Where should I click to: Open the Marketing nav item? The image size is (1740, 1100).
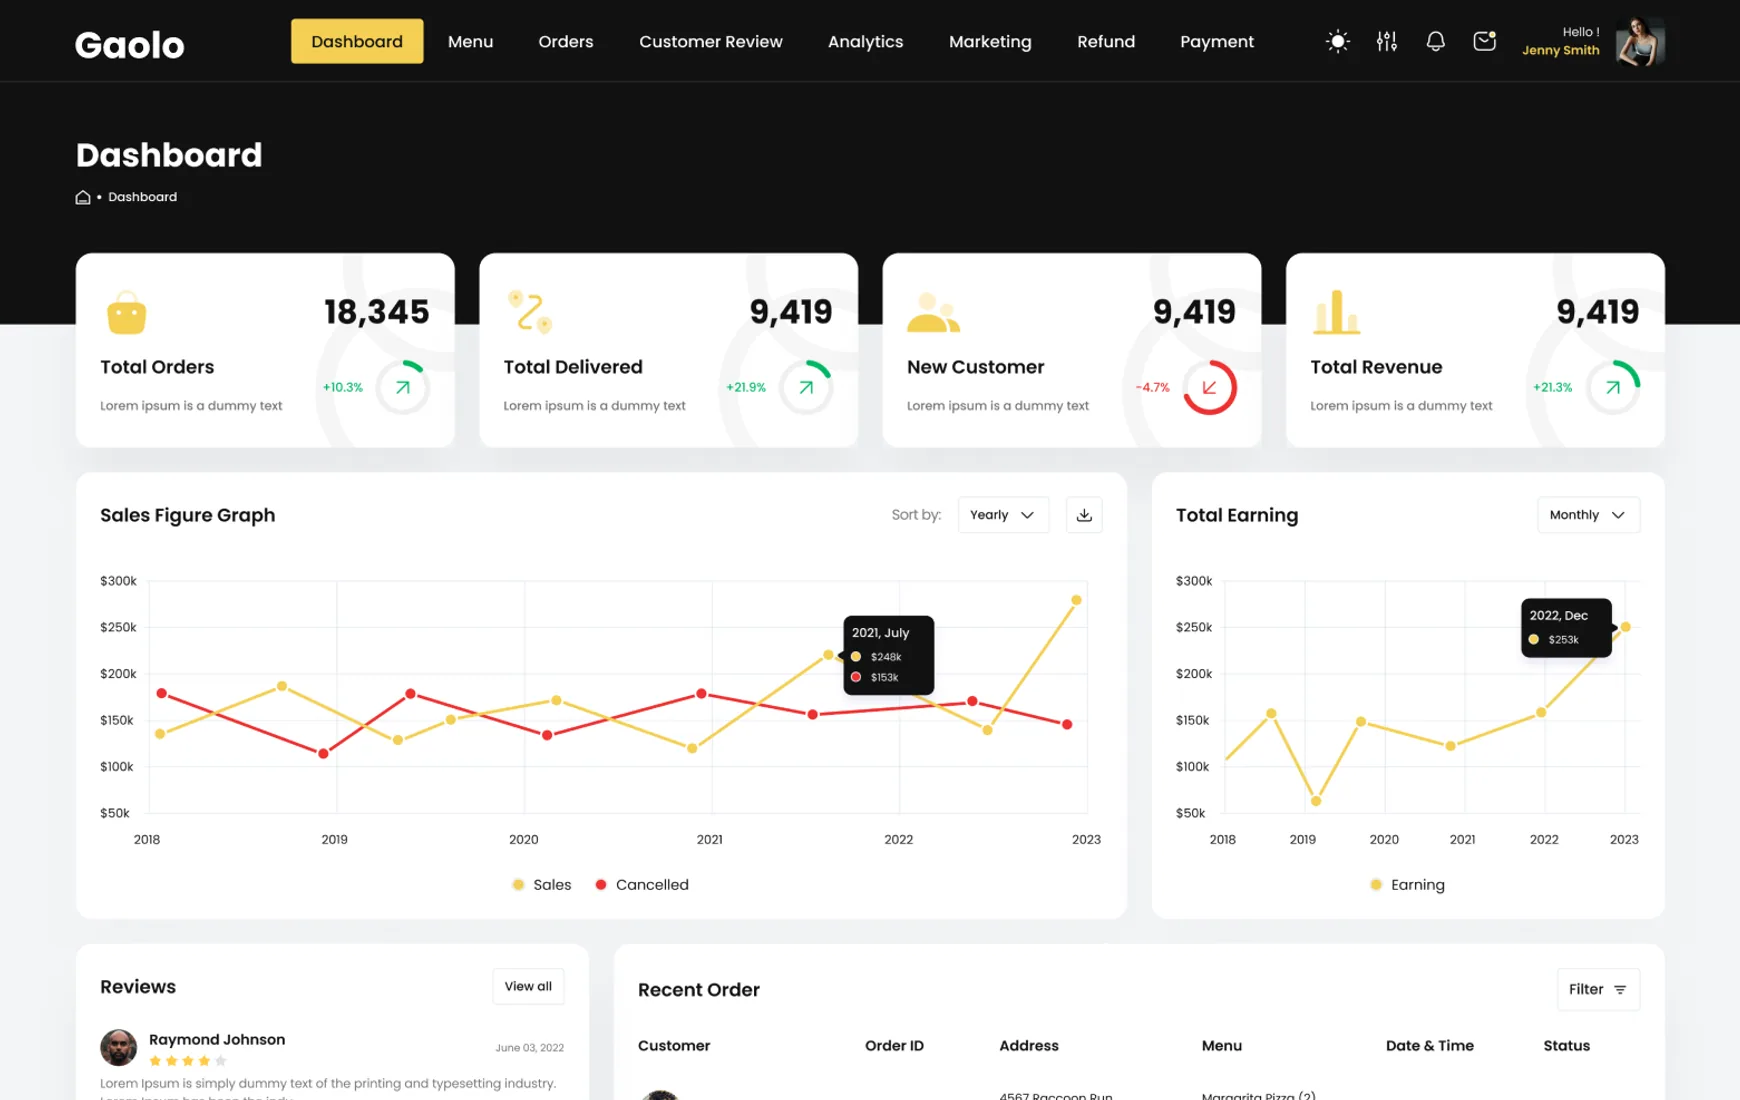(990, 41)
